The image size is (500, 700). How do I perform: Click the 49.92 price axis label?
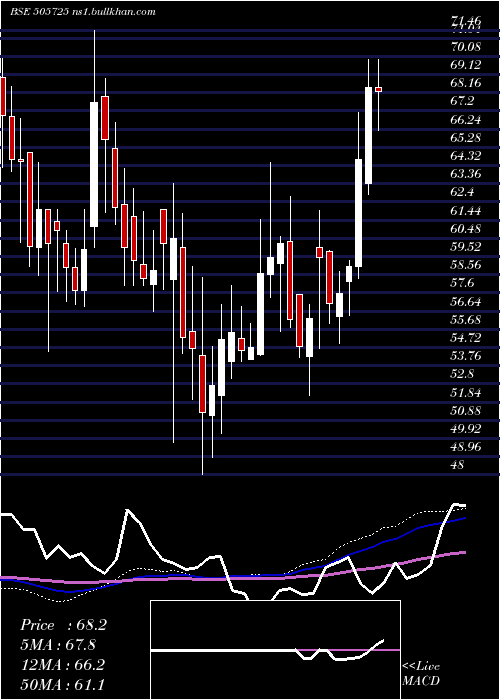(466, 429)
